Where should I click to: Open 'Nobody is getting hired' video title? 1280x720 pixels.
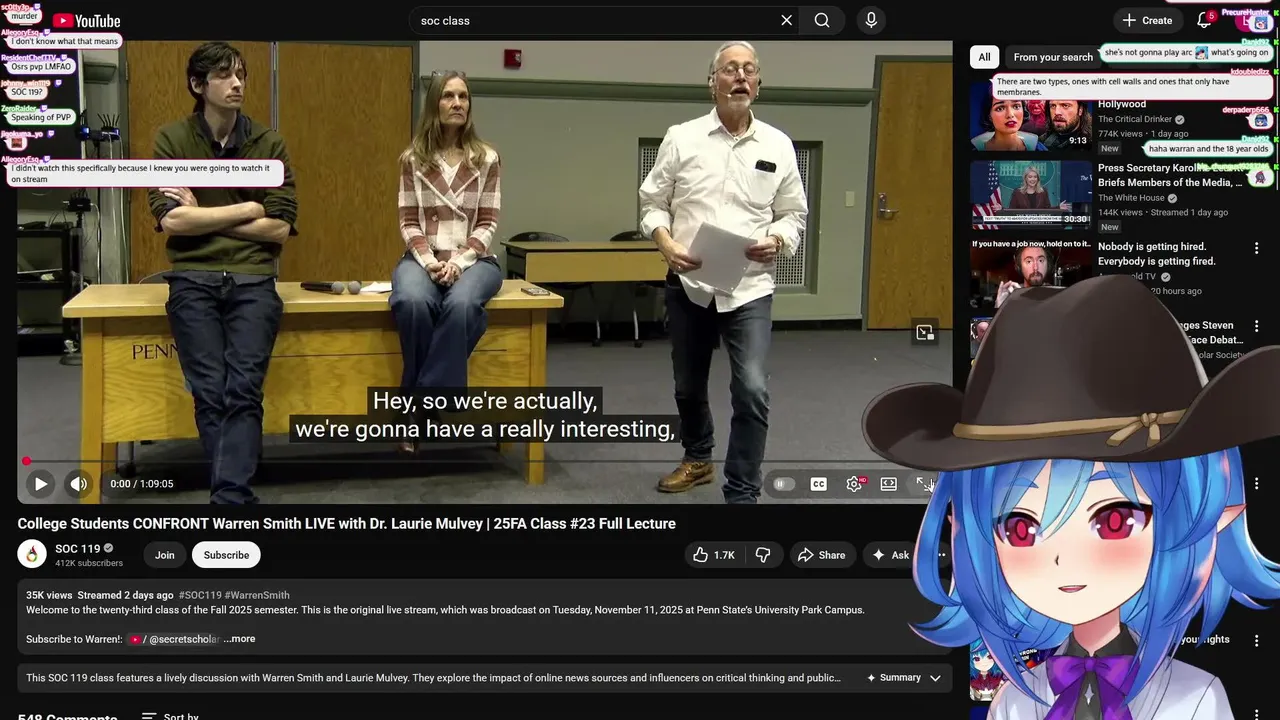coord(1157,254)
